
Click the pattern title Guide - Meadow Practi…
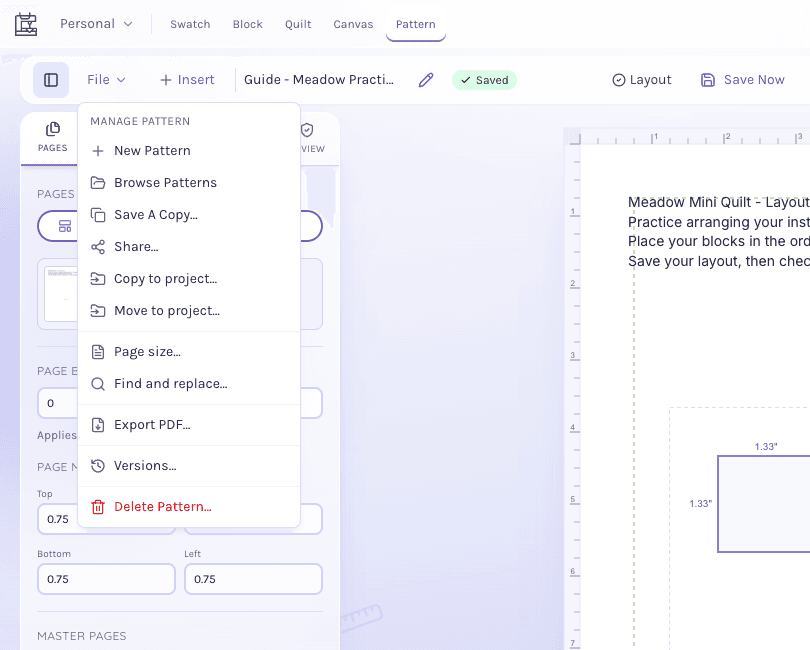tap(319, 80)
